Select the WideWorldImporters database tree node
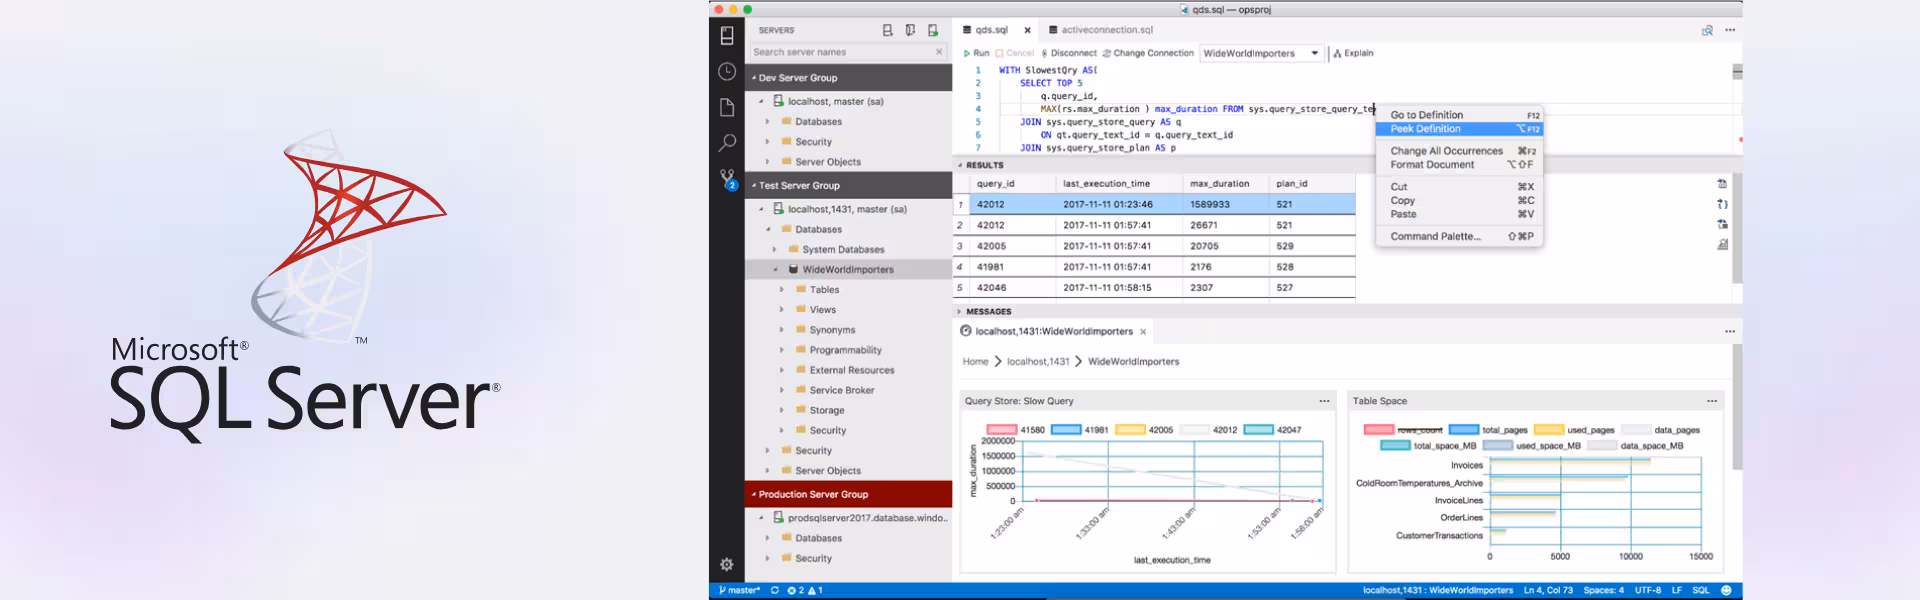 pyautogui.click(x=848, y=270)
